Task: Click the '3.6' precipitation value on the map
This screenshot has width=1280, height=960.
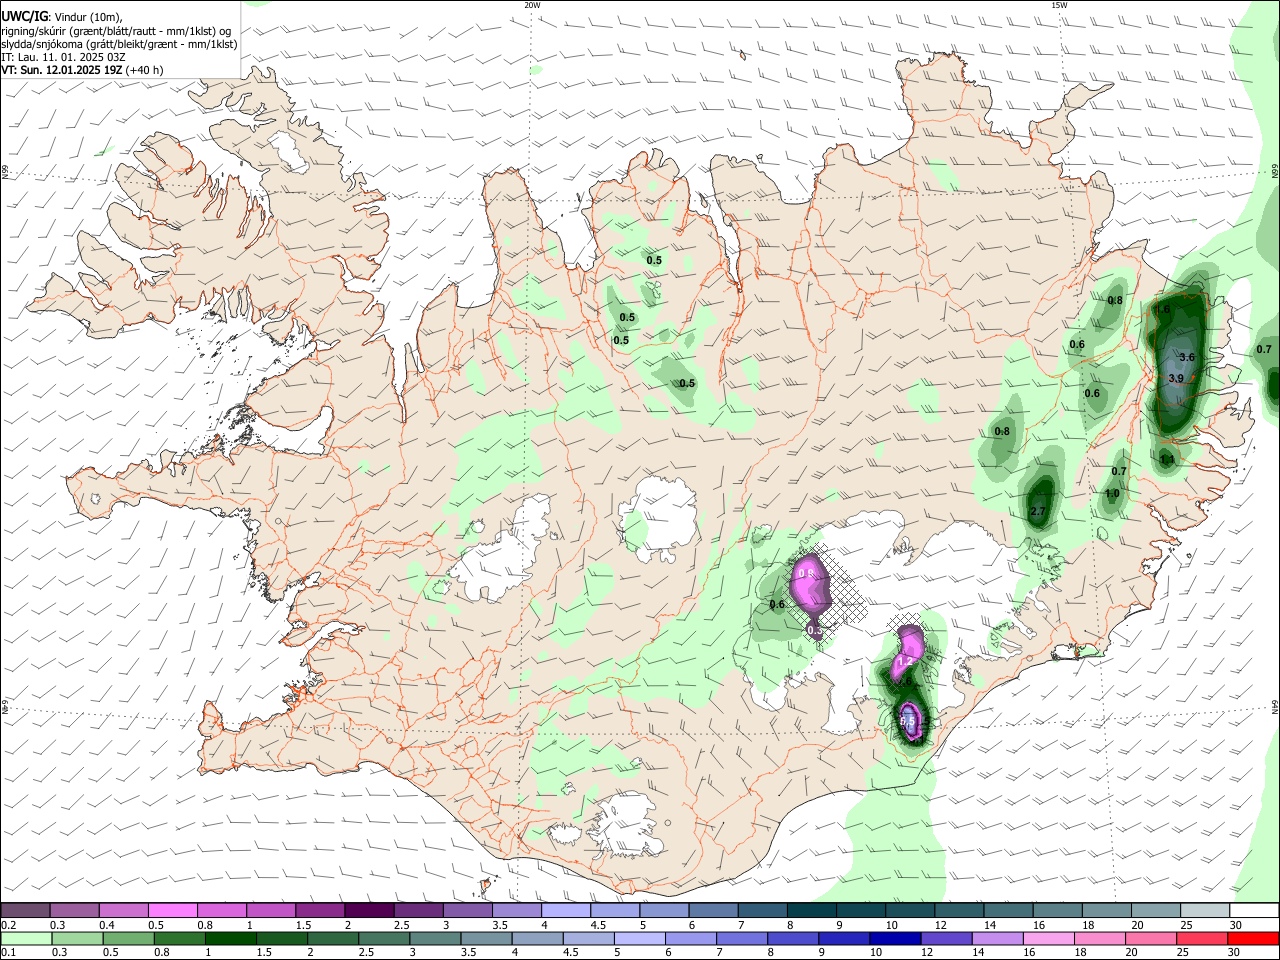Action: click(x=1187, y=357)
